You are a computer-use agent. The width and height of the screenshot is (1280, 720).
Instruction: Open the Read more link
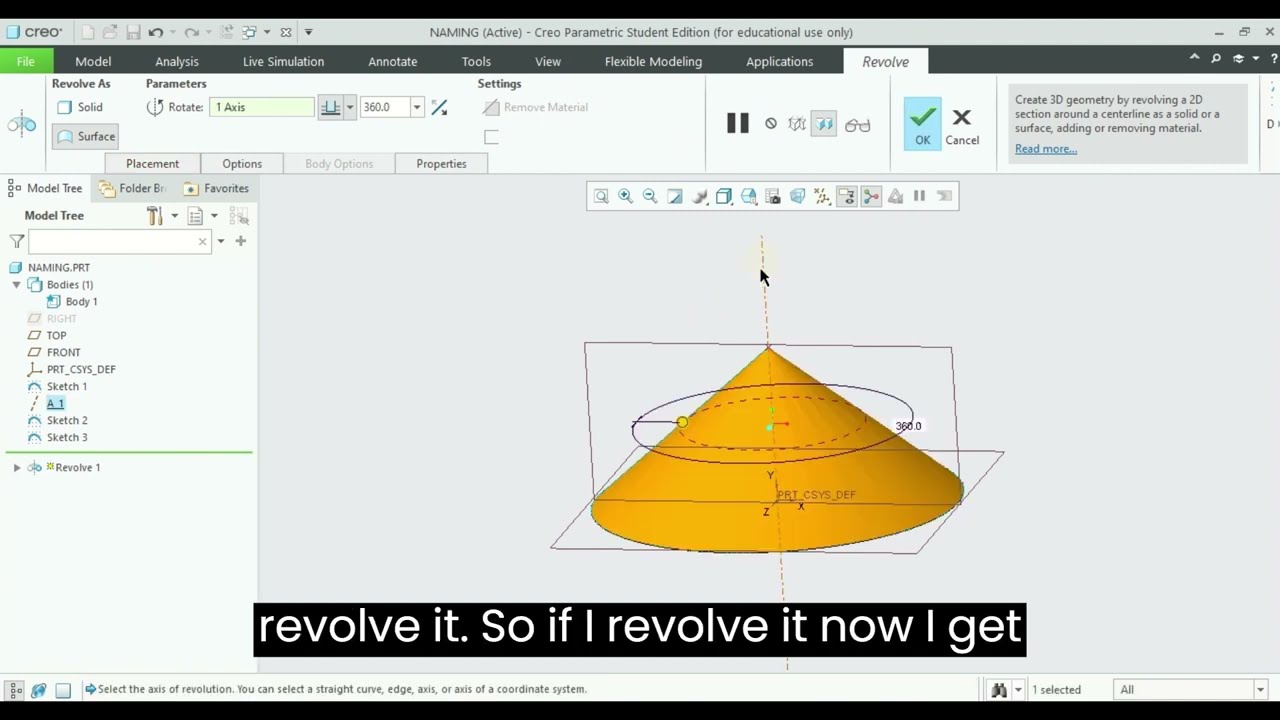click(x=1046, y=149)
